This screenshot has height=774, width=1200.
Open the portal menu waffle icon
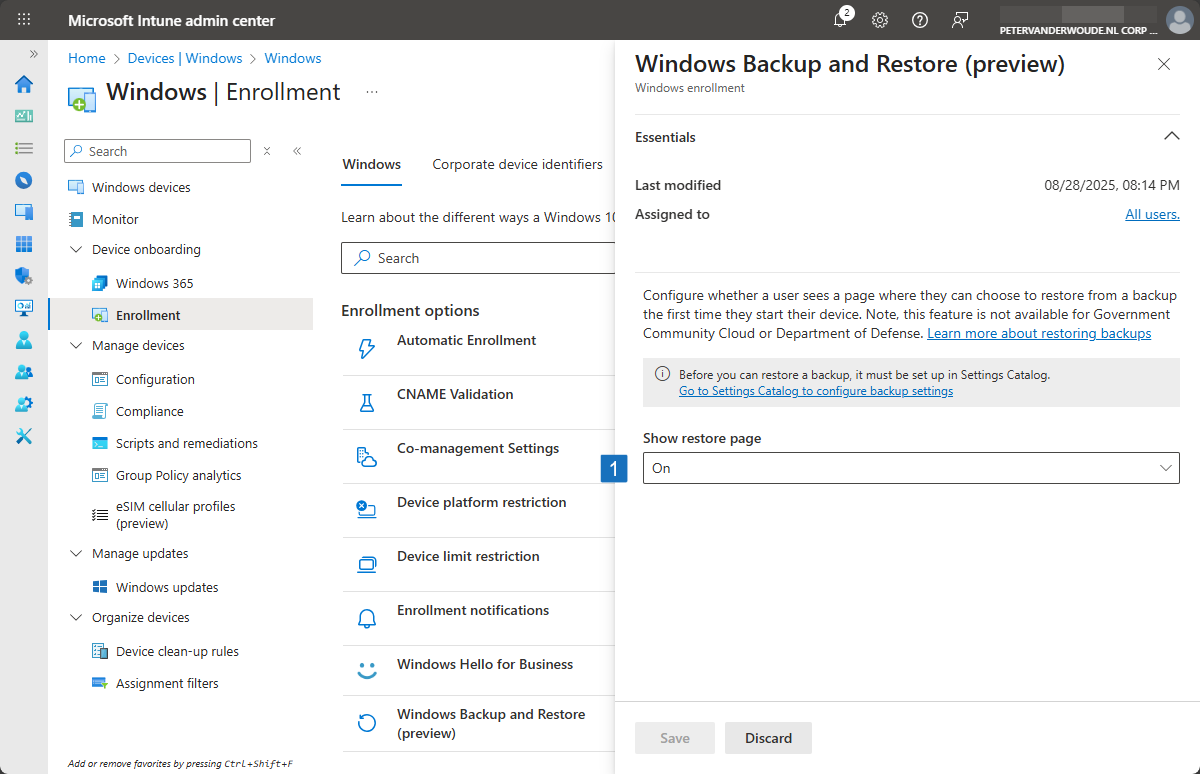pos(24,20)
